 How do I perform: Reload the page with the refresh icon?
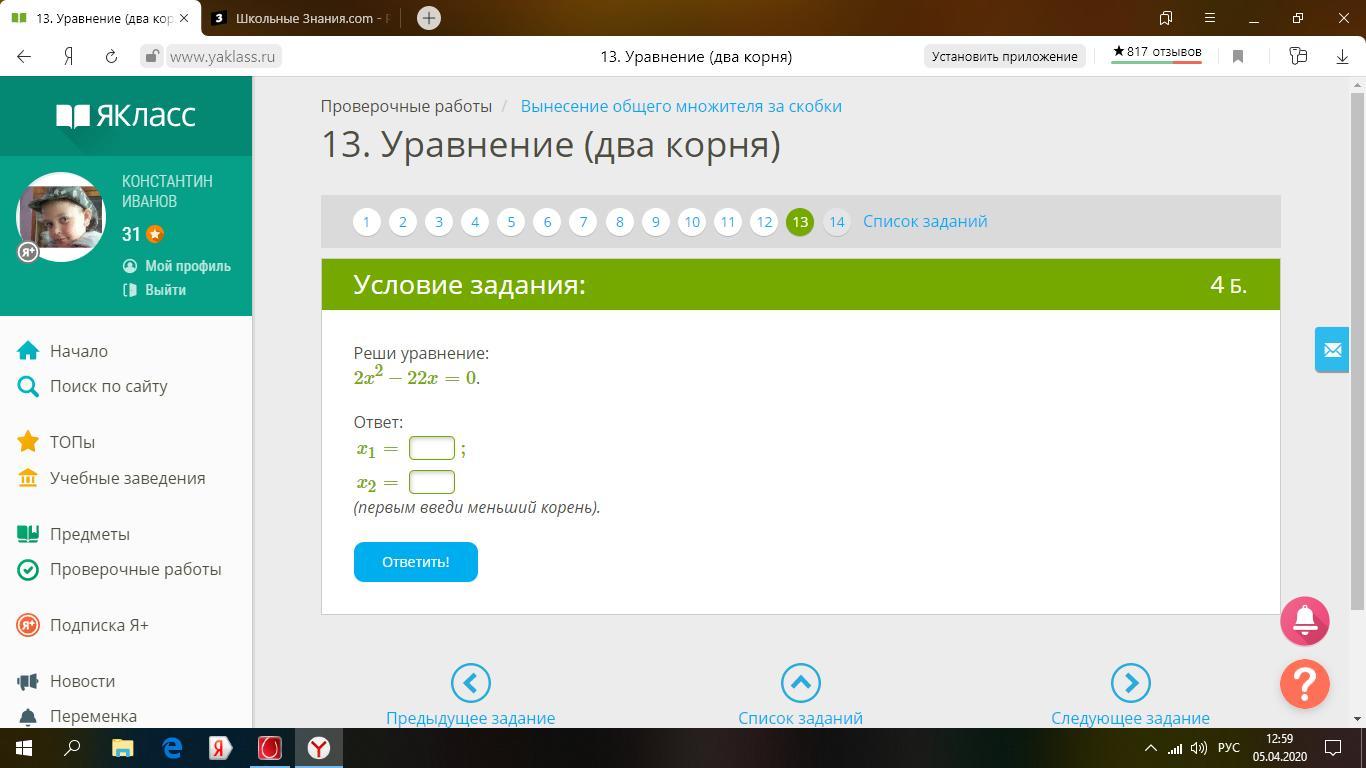[x=111, y=56]
